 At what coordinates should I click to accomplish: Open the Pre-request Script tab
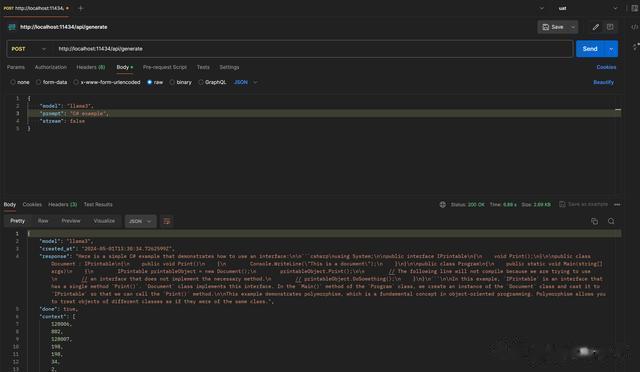pyautogui.click(x=165, y=67)
